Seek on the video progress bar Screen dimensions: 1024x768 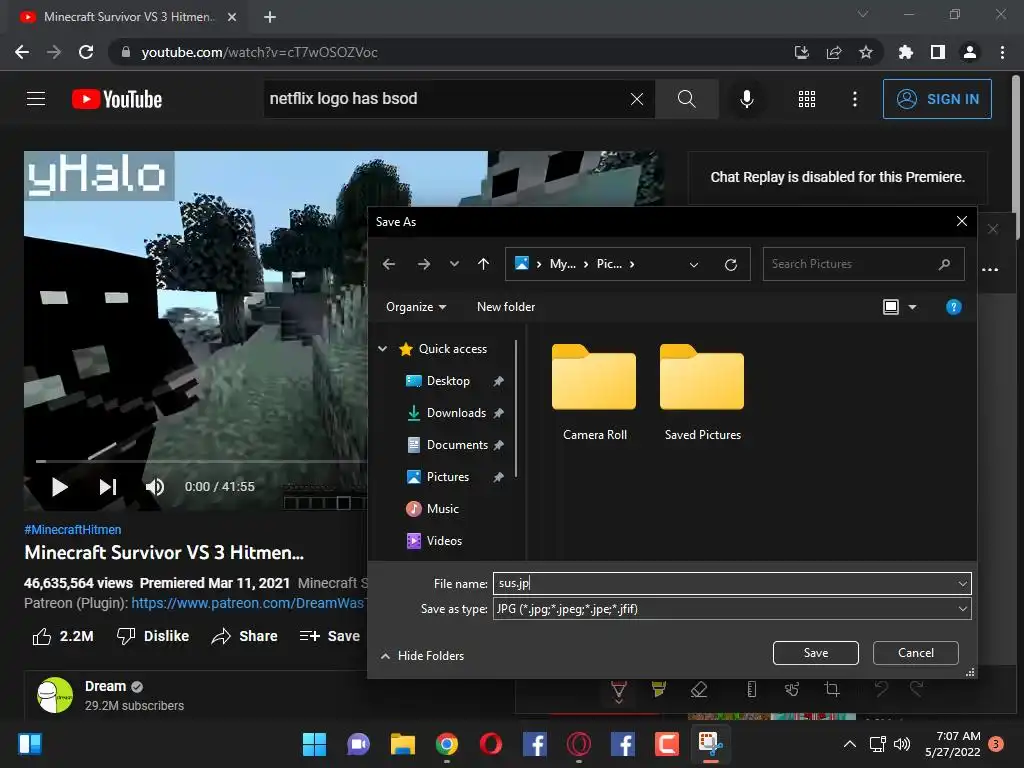pyautogui.click(x=201, y=461)
